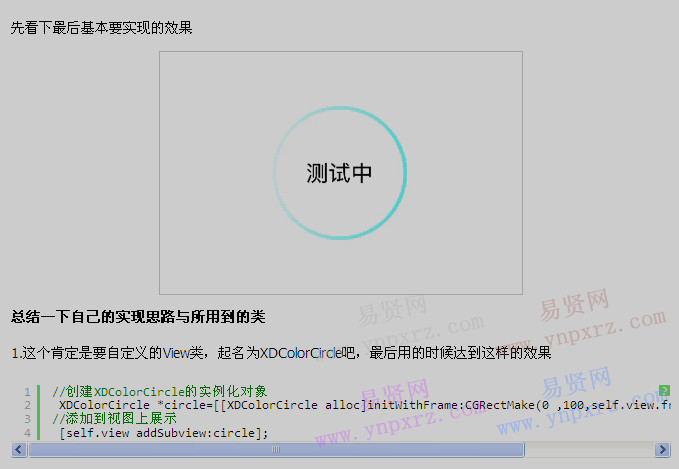Click the code block left scroll arrow
The height and width of the screenshot is (469, 679).
point(19,450)
